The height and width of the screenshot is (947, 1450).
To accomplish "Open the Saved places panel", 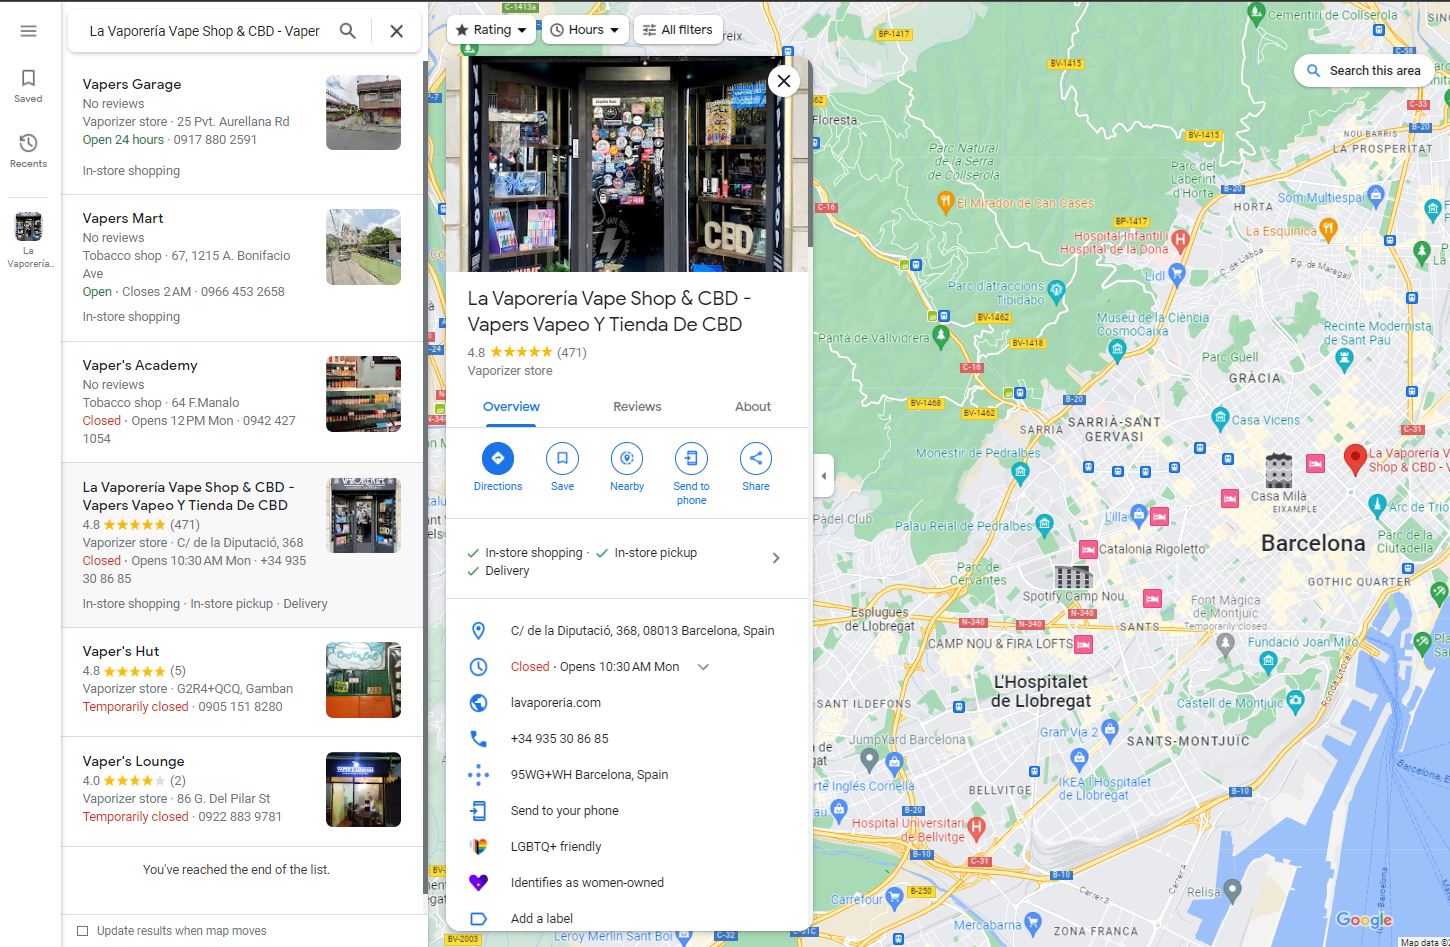I will tap(28, 86).
